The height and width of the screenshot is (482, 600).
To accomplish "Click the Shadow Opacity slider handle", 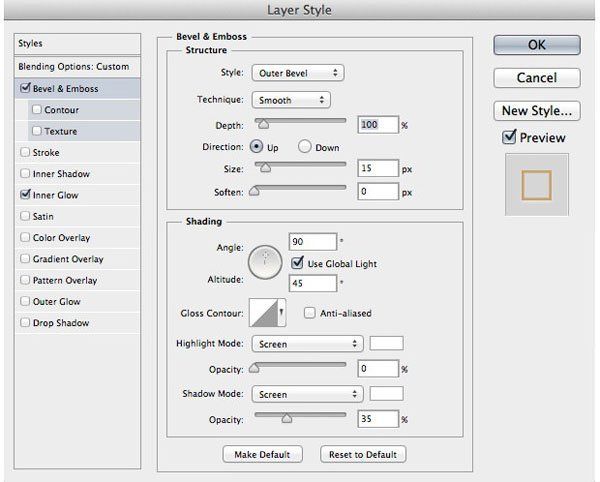I will 287,418.
